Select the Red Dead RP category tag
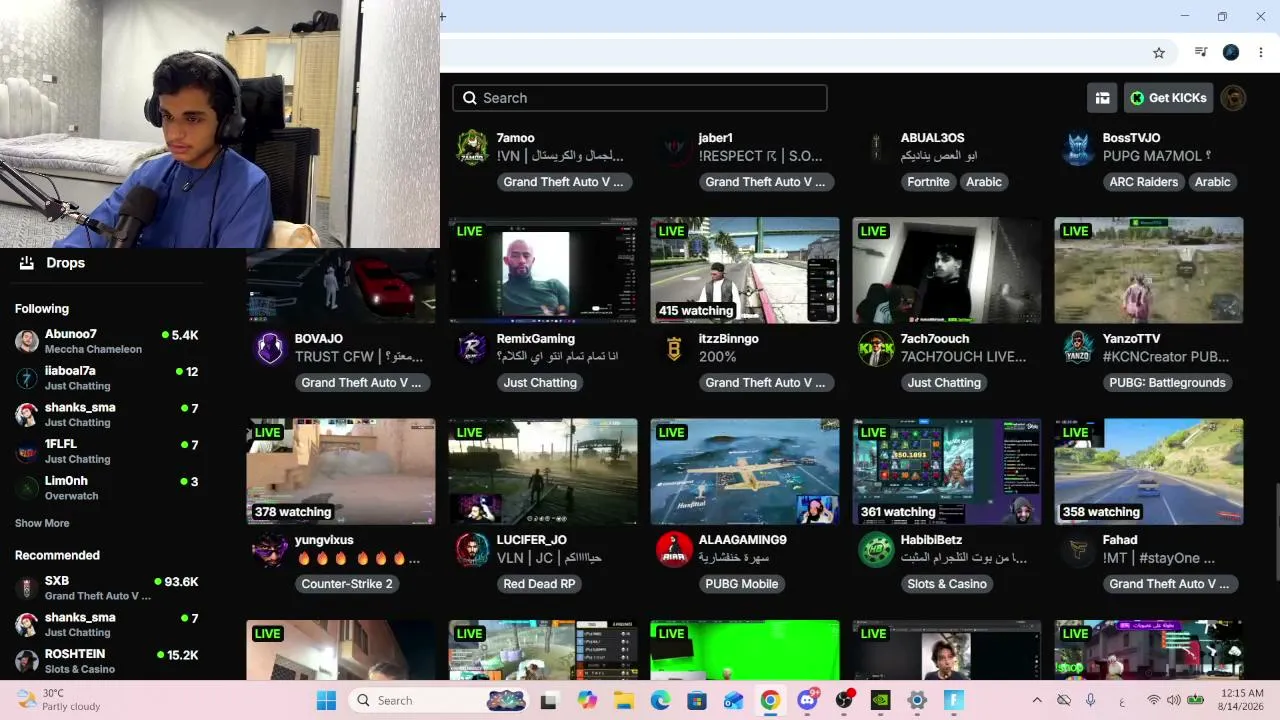This screenshot has width=1280, height=720. pyautogui.click(x=539, y=584)
